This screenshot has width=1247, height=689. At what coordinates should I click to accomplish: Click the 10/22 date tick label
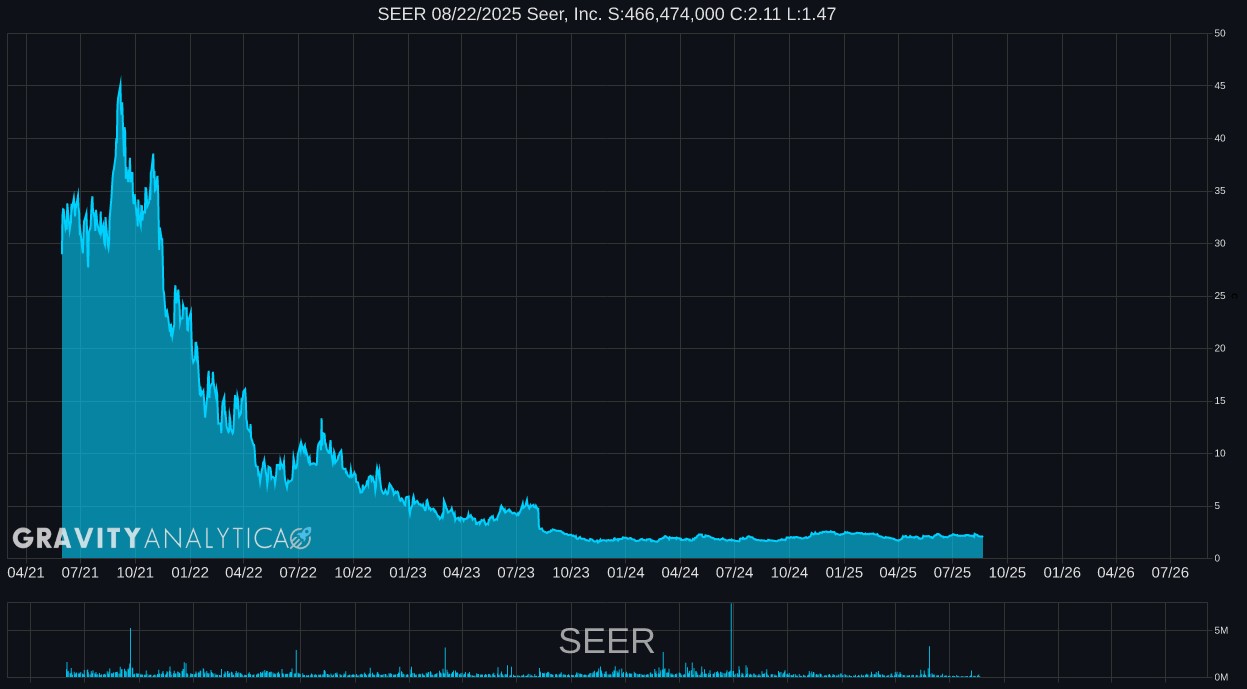pyautogui.click(x=353, y=572)
